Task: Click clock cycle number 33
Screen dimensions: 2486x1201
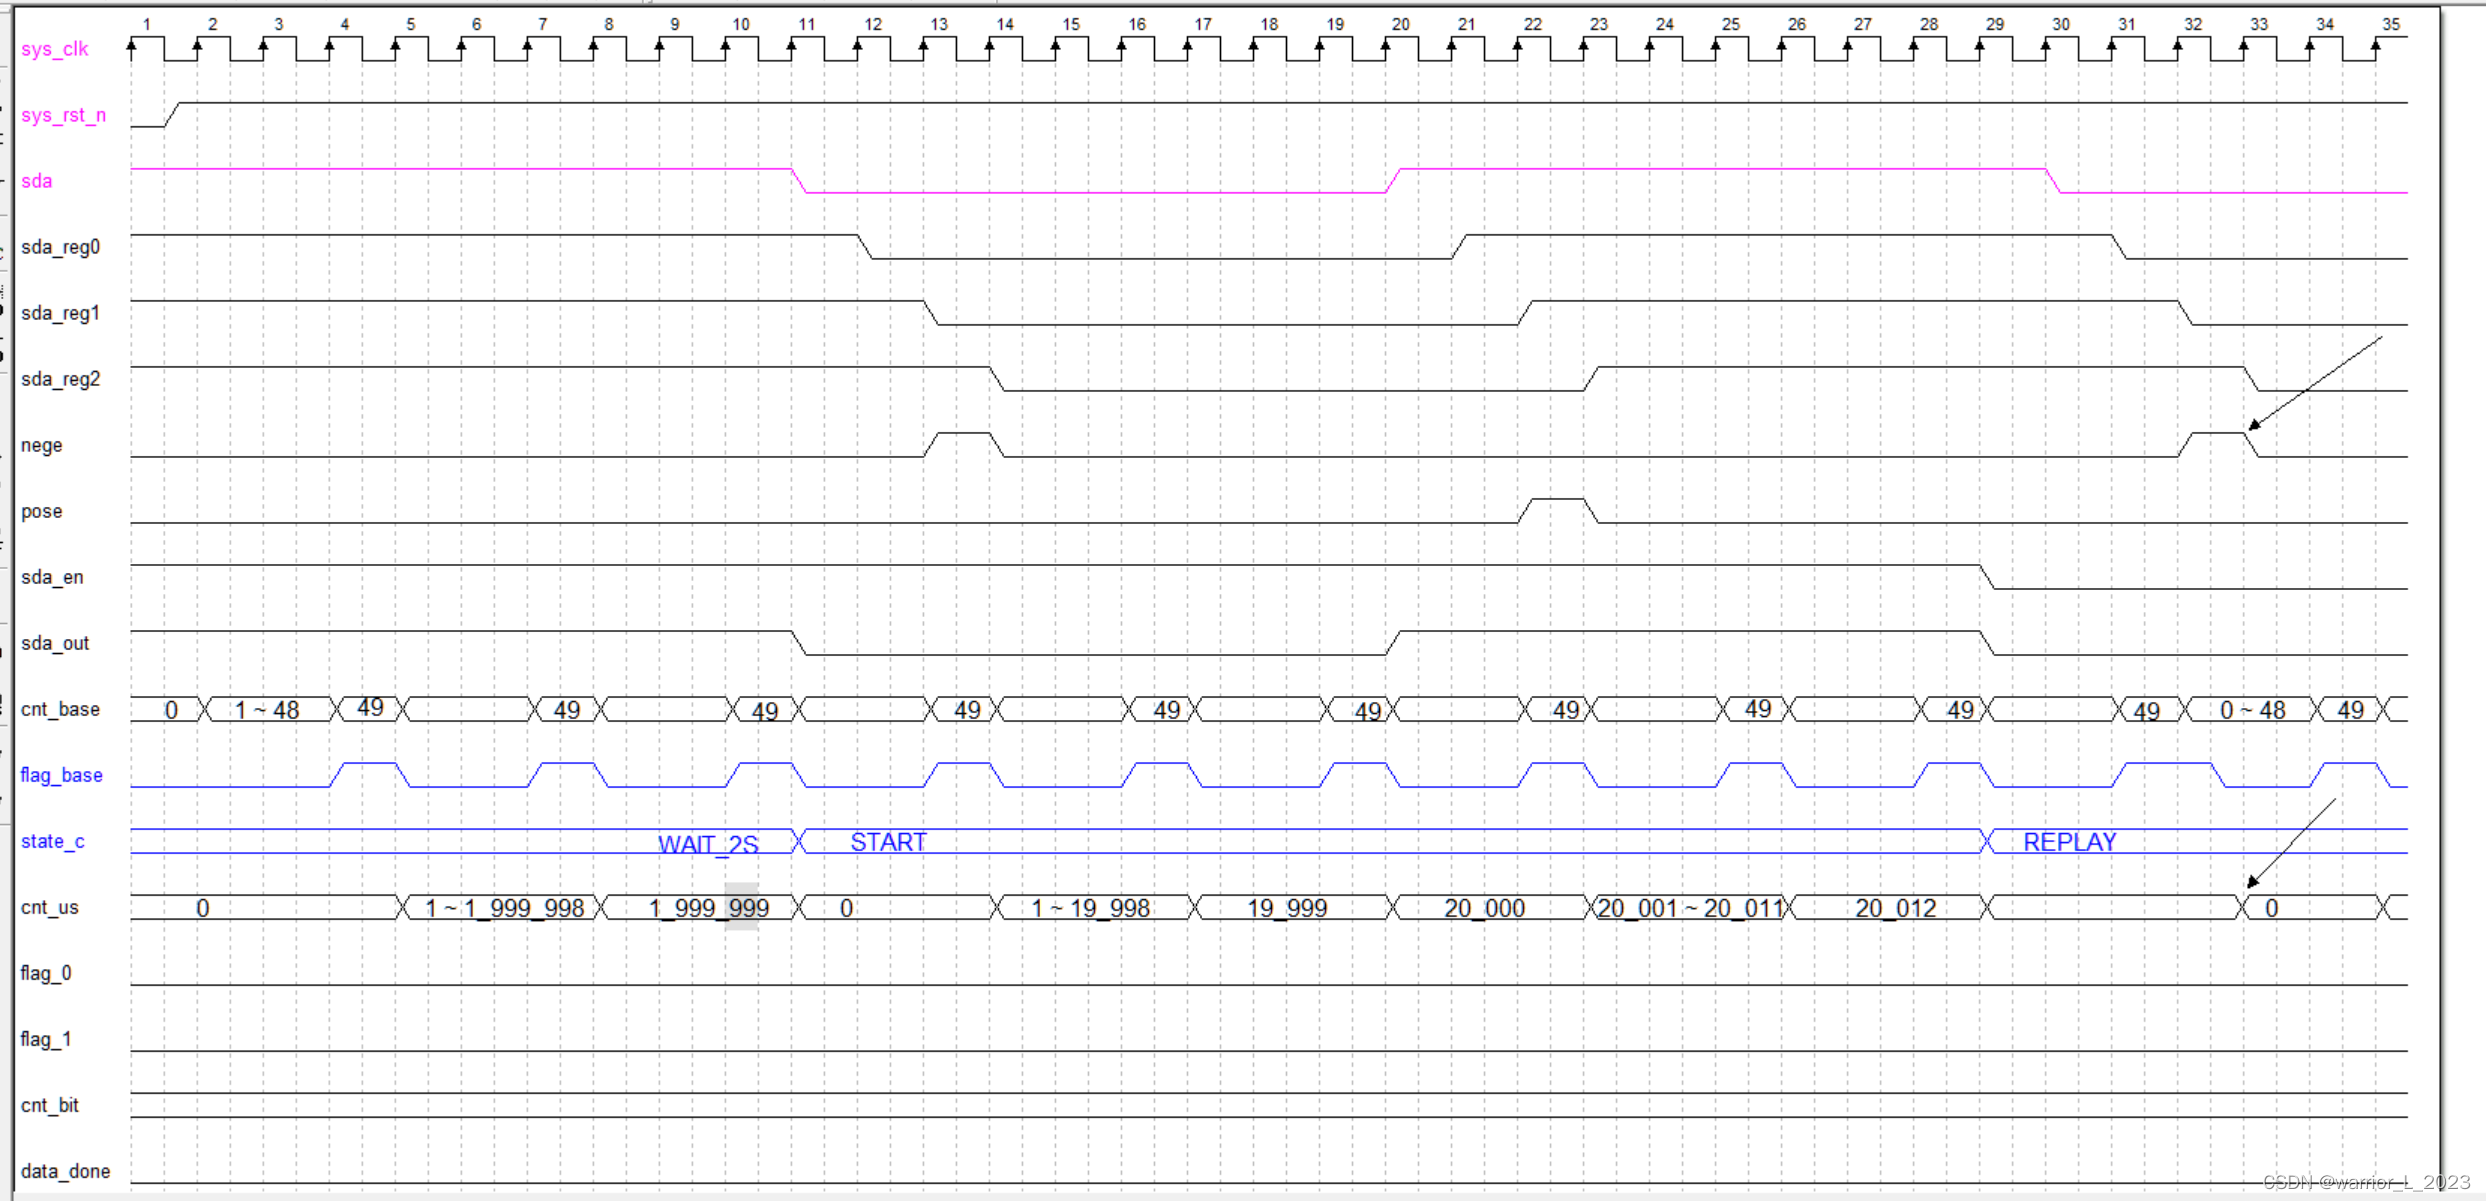Action: [x=2258, y=24]
